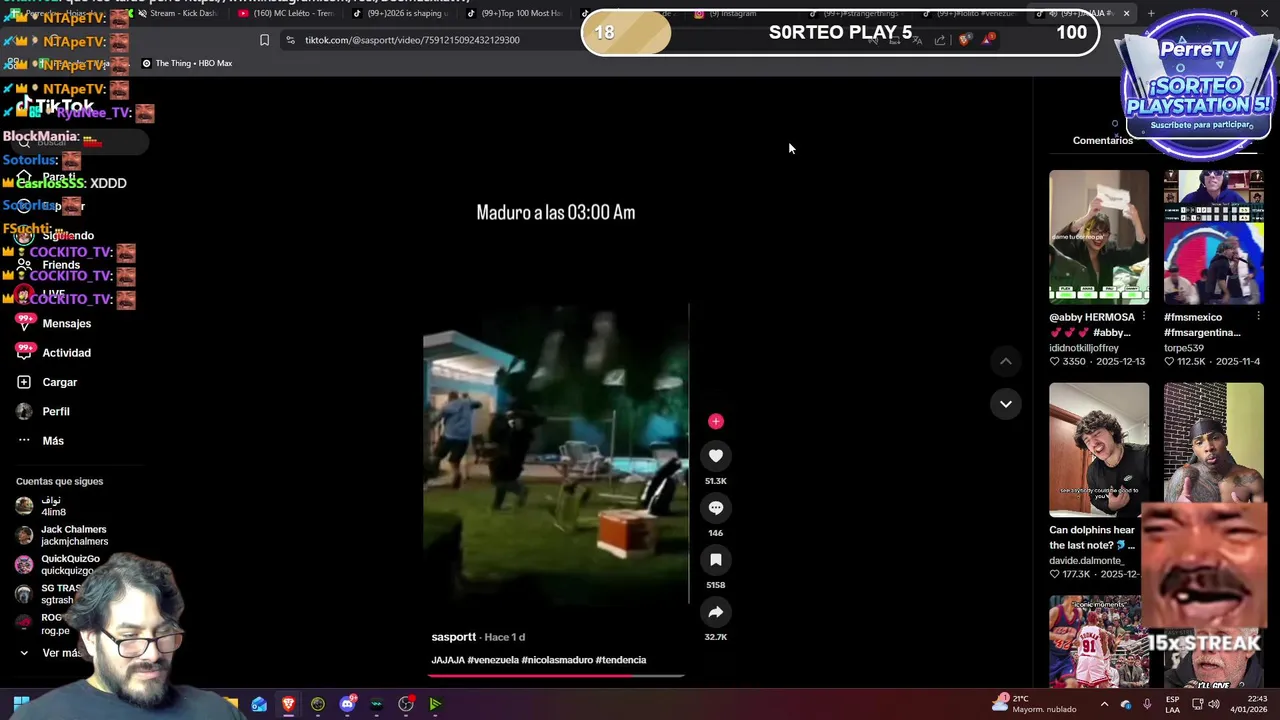The width and height of the screenshot is (1280, 720).
Task: Show hidden system tray icons
Action: tap(1105, 704)
